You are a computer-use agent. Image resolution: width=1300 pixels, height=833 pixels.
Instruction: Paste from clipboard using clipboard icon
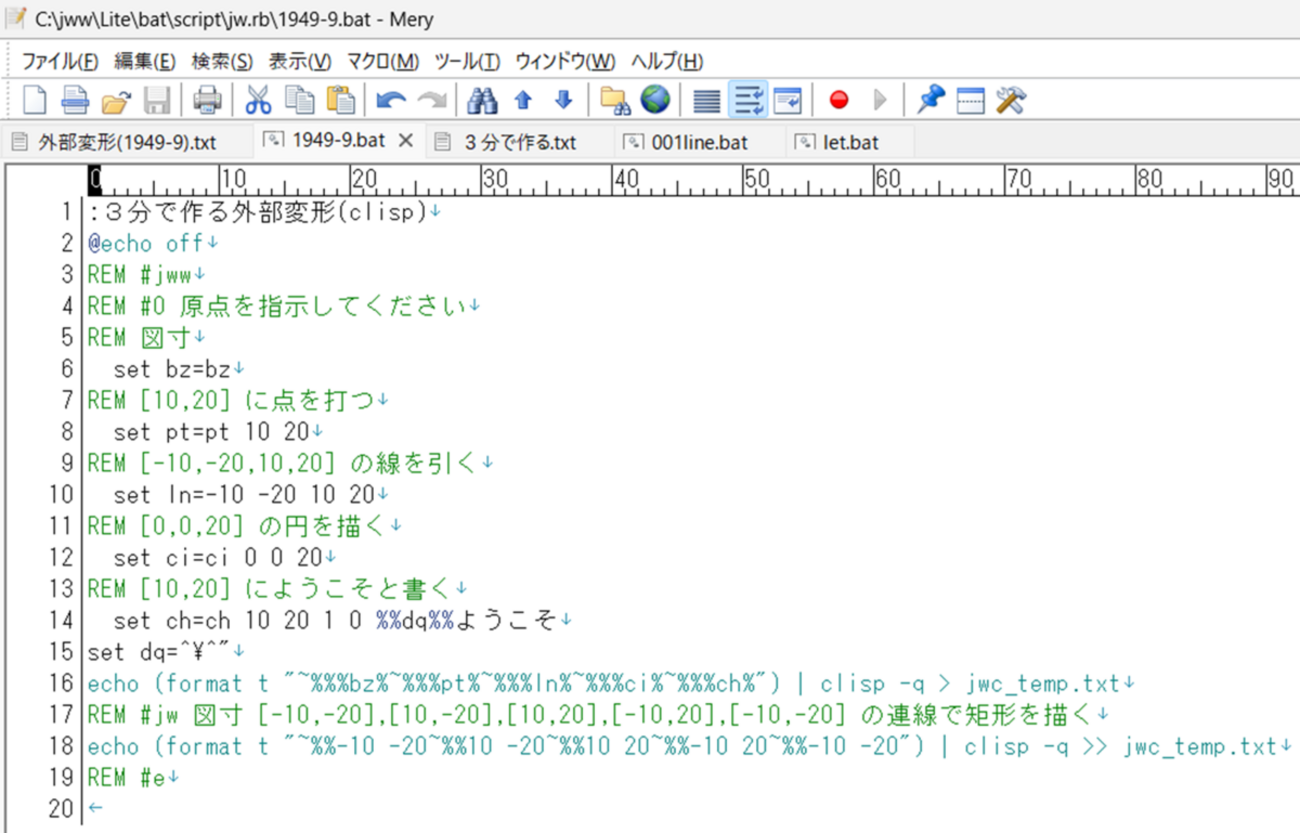coord(341,100)
